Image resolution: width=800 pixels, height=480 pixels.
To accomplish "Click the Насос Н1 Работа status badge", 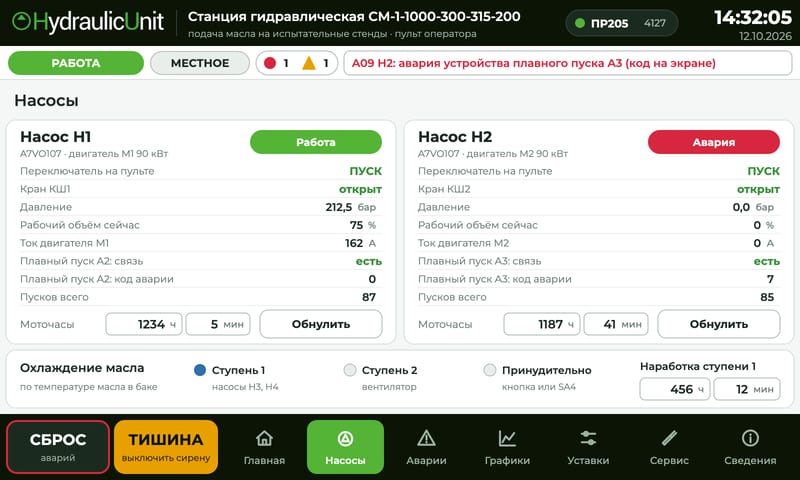I will click(316, 142).
